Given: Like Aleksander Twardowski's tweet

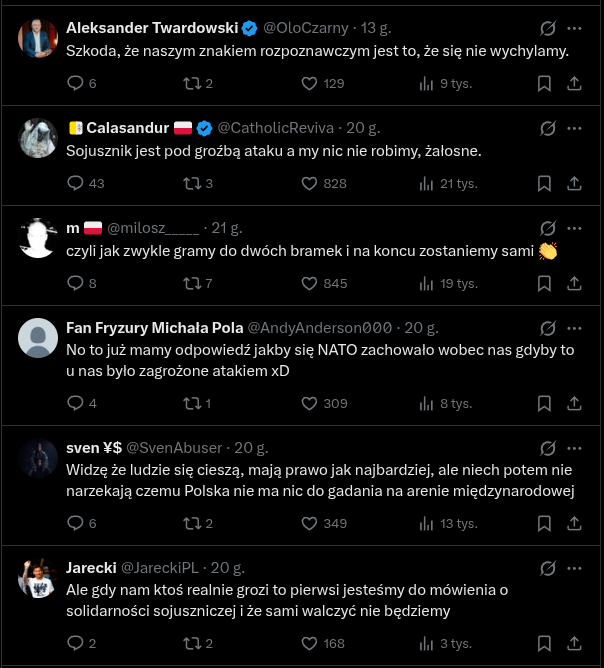Looking at the screenshot, I should pyautogui.click(x=310, y=84).
